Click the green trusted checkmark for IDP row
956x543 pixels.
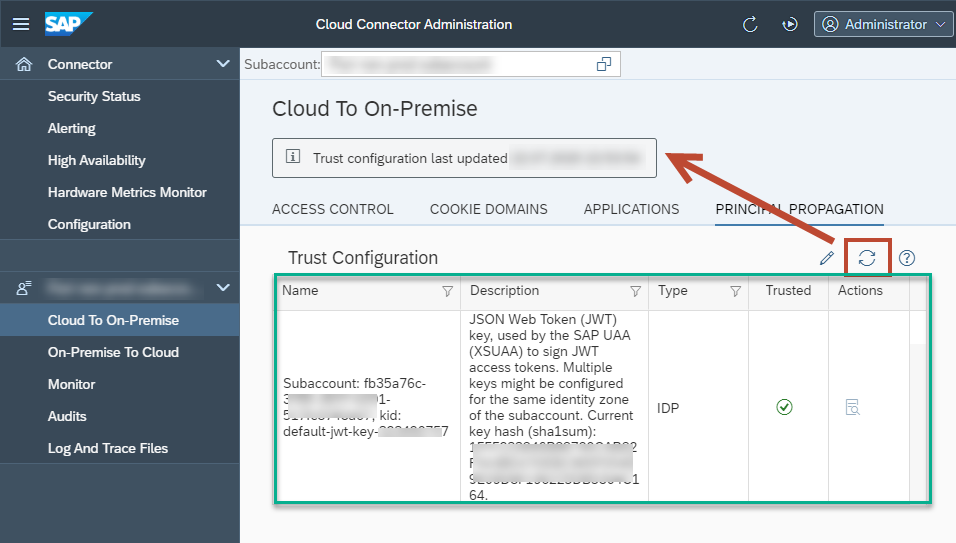point(785,407)
